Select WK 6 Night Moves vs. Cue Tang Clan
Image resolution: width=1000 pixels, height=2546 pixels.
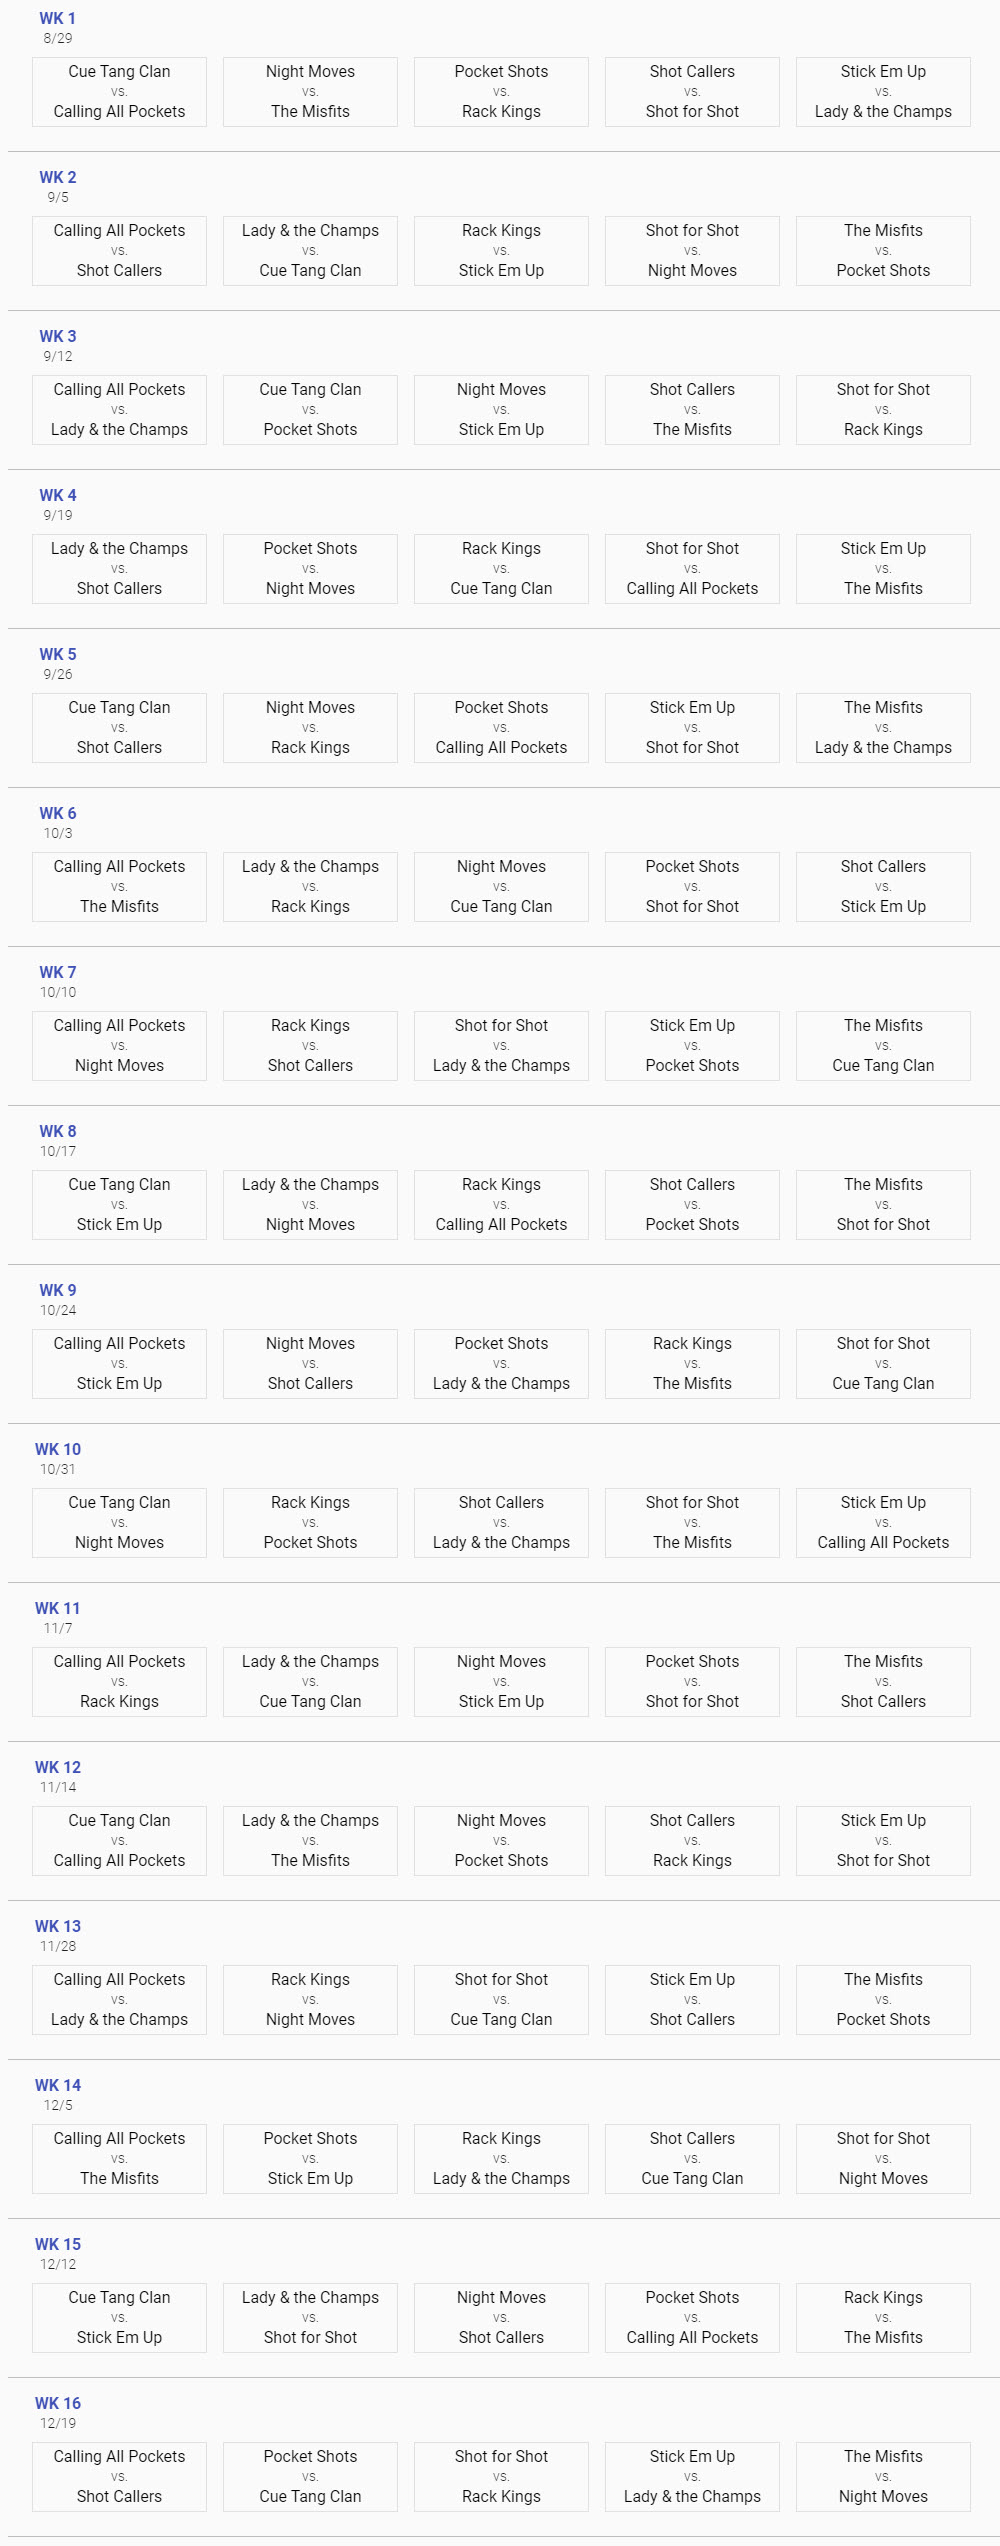501,887
